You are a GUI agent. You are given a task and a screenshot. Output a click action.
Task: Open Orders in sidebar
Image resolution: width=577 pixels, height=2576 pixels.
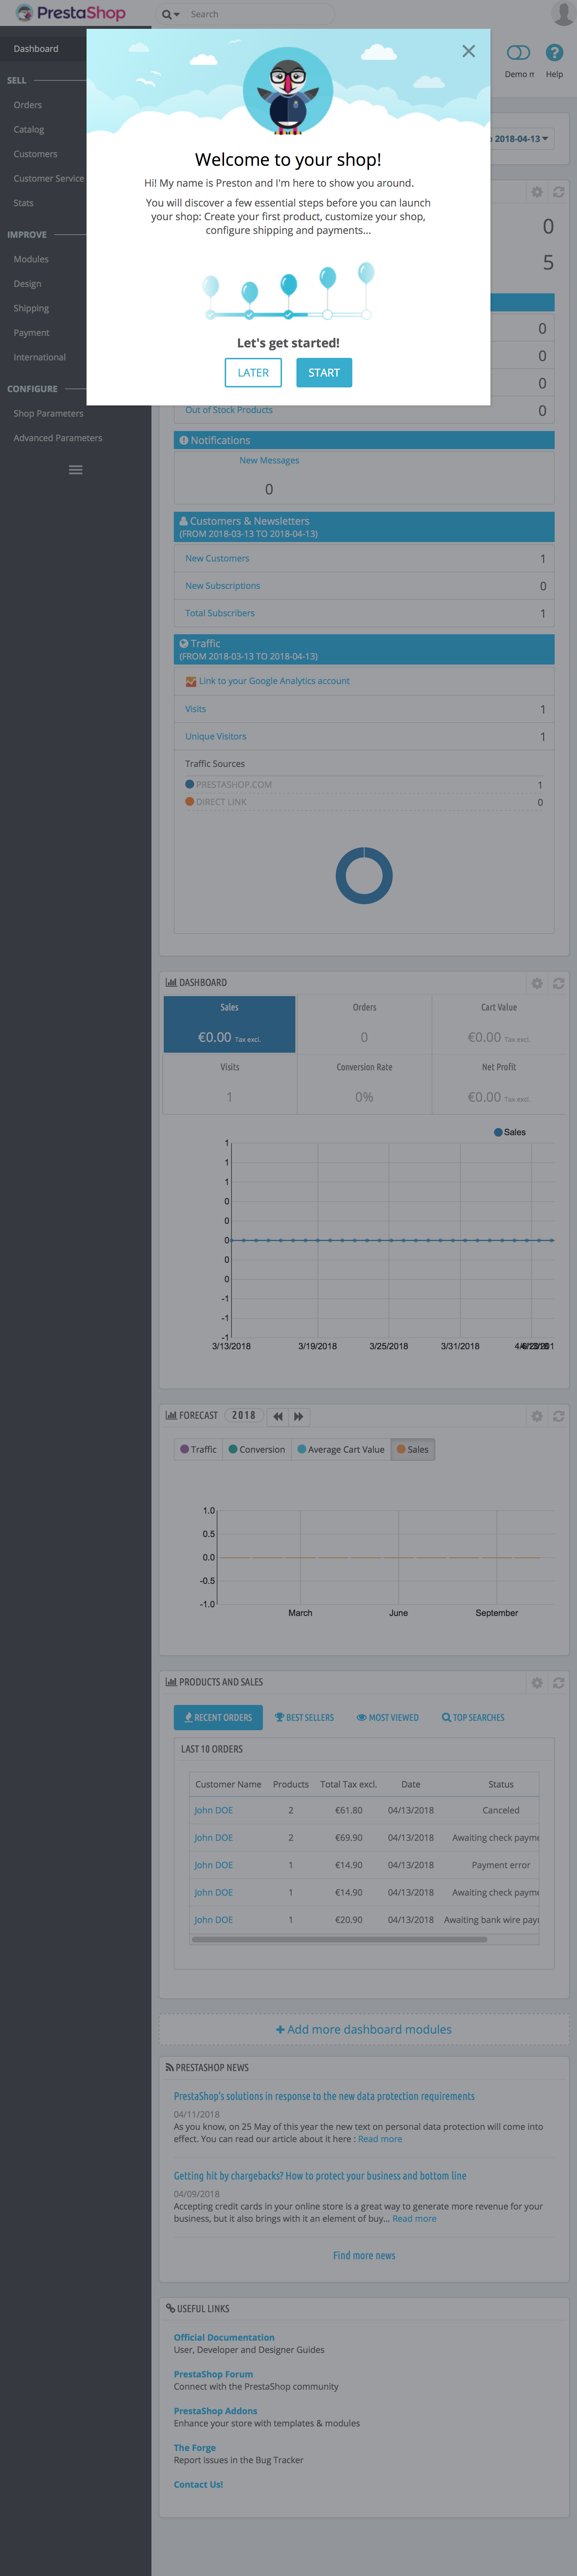pyautogui.click(x=28, y=105)
